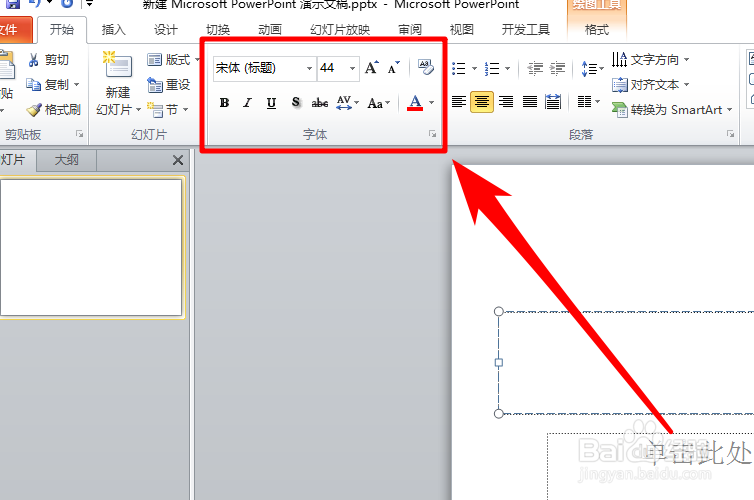
Task: Open the Font dialog launcher
Action: coord(433,134)
